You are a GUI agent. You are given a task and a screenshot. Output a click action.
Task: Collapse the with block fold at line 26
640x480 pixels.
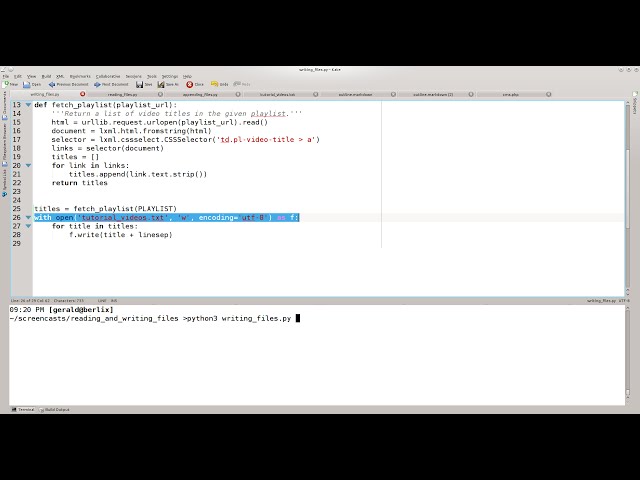click(28, 218)
